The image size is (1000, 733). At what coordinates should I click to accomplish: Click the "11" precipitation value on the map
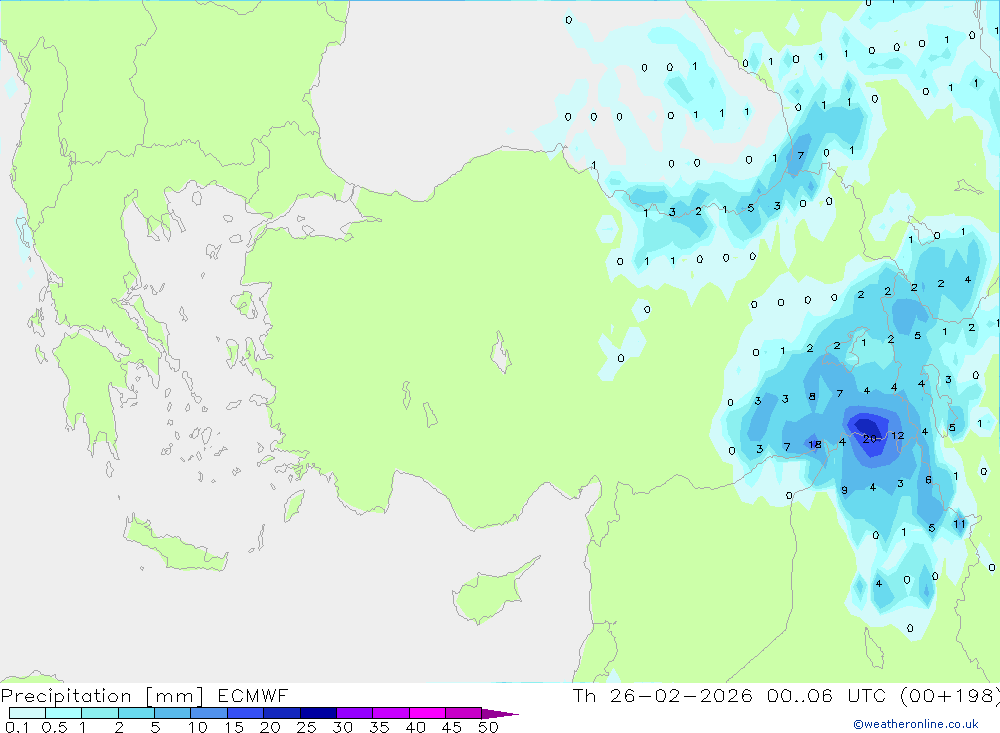[x=959, y=524]
